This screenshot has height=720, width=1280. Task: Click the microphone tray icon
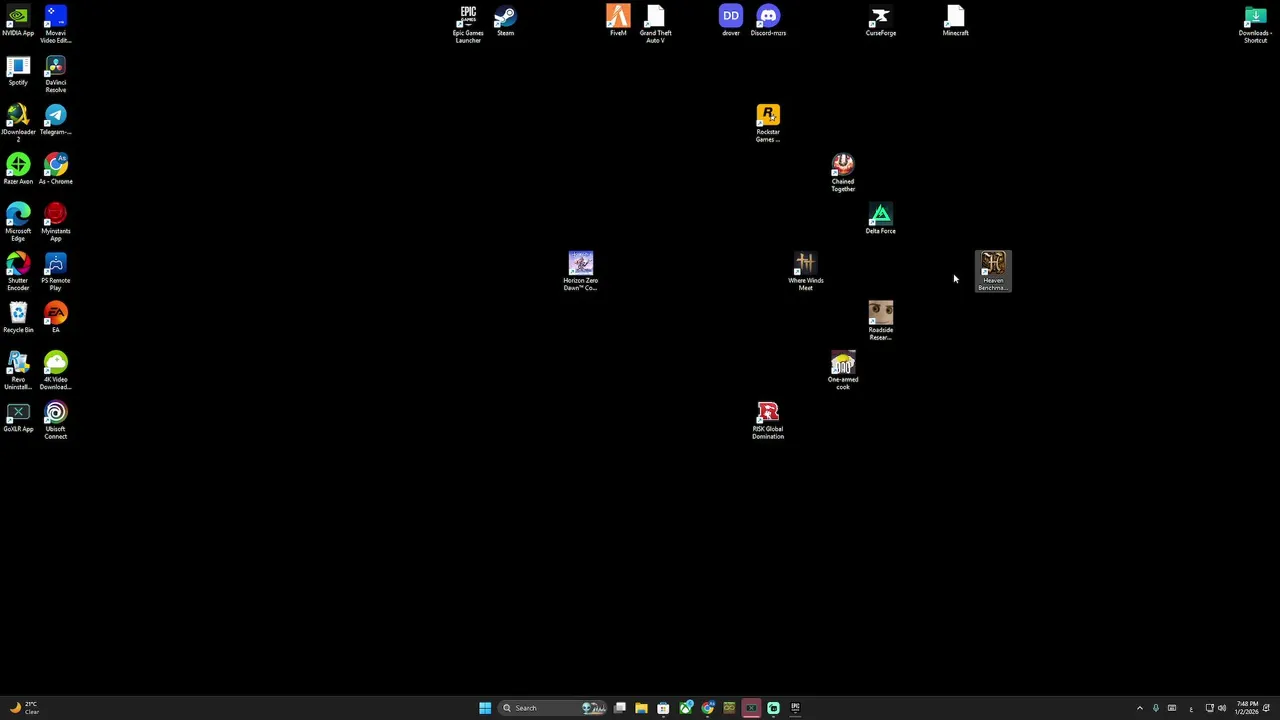(x=1156, y=708)
